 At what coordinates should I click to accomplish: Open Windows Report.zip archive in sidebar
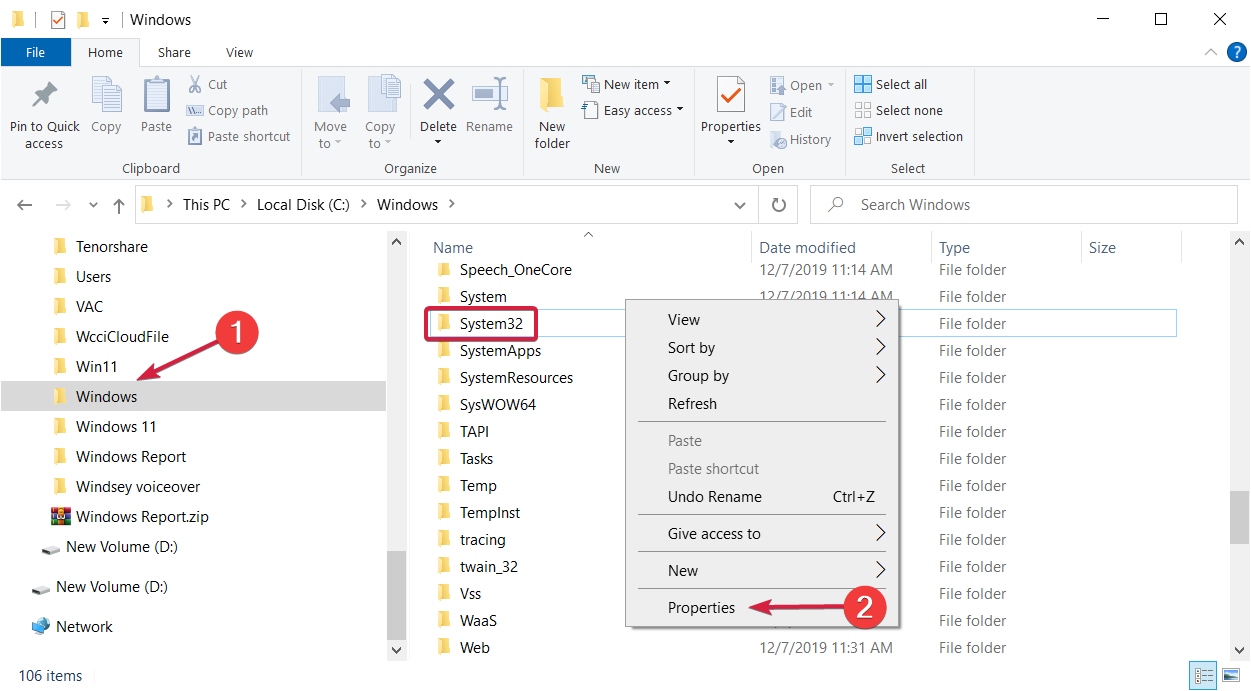[130, 517]
